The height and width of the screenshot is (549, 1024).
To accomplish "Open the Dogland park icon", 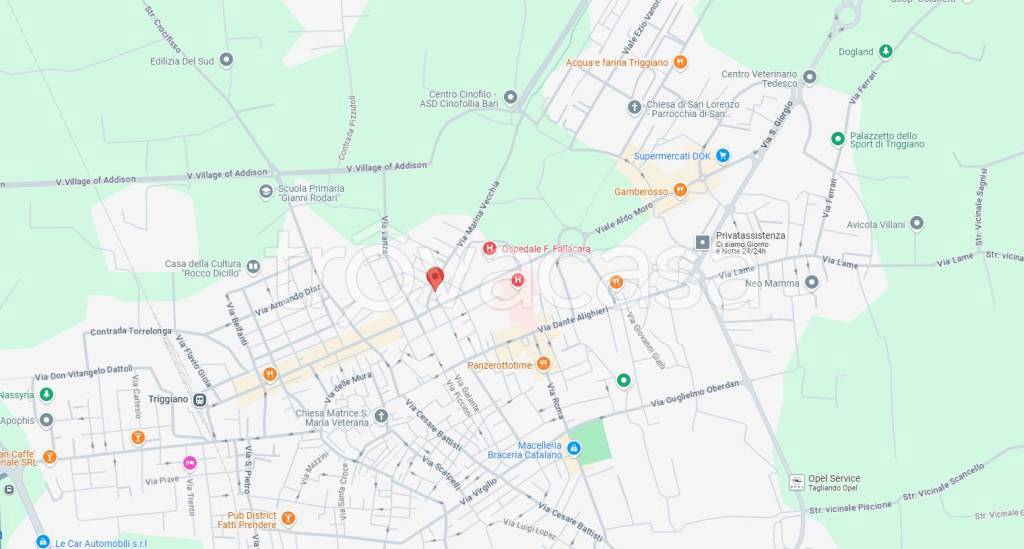I will click(885, 51).
